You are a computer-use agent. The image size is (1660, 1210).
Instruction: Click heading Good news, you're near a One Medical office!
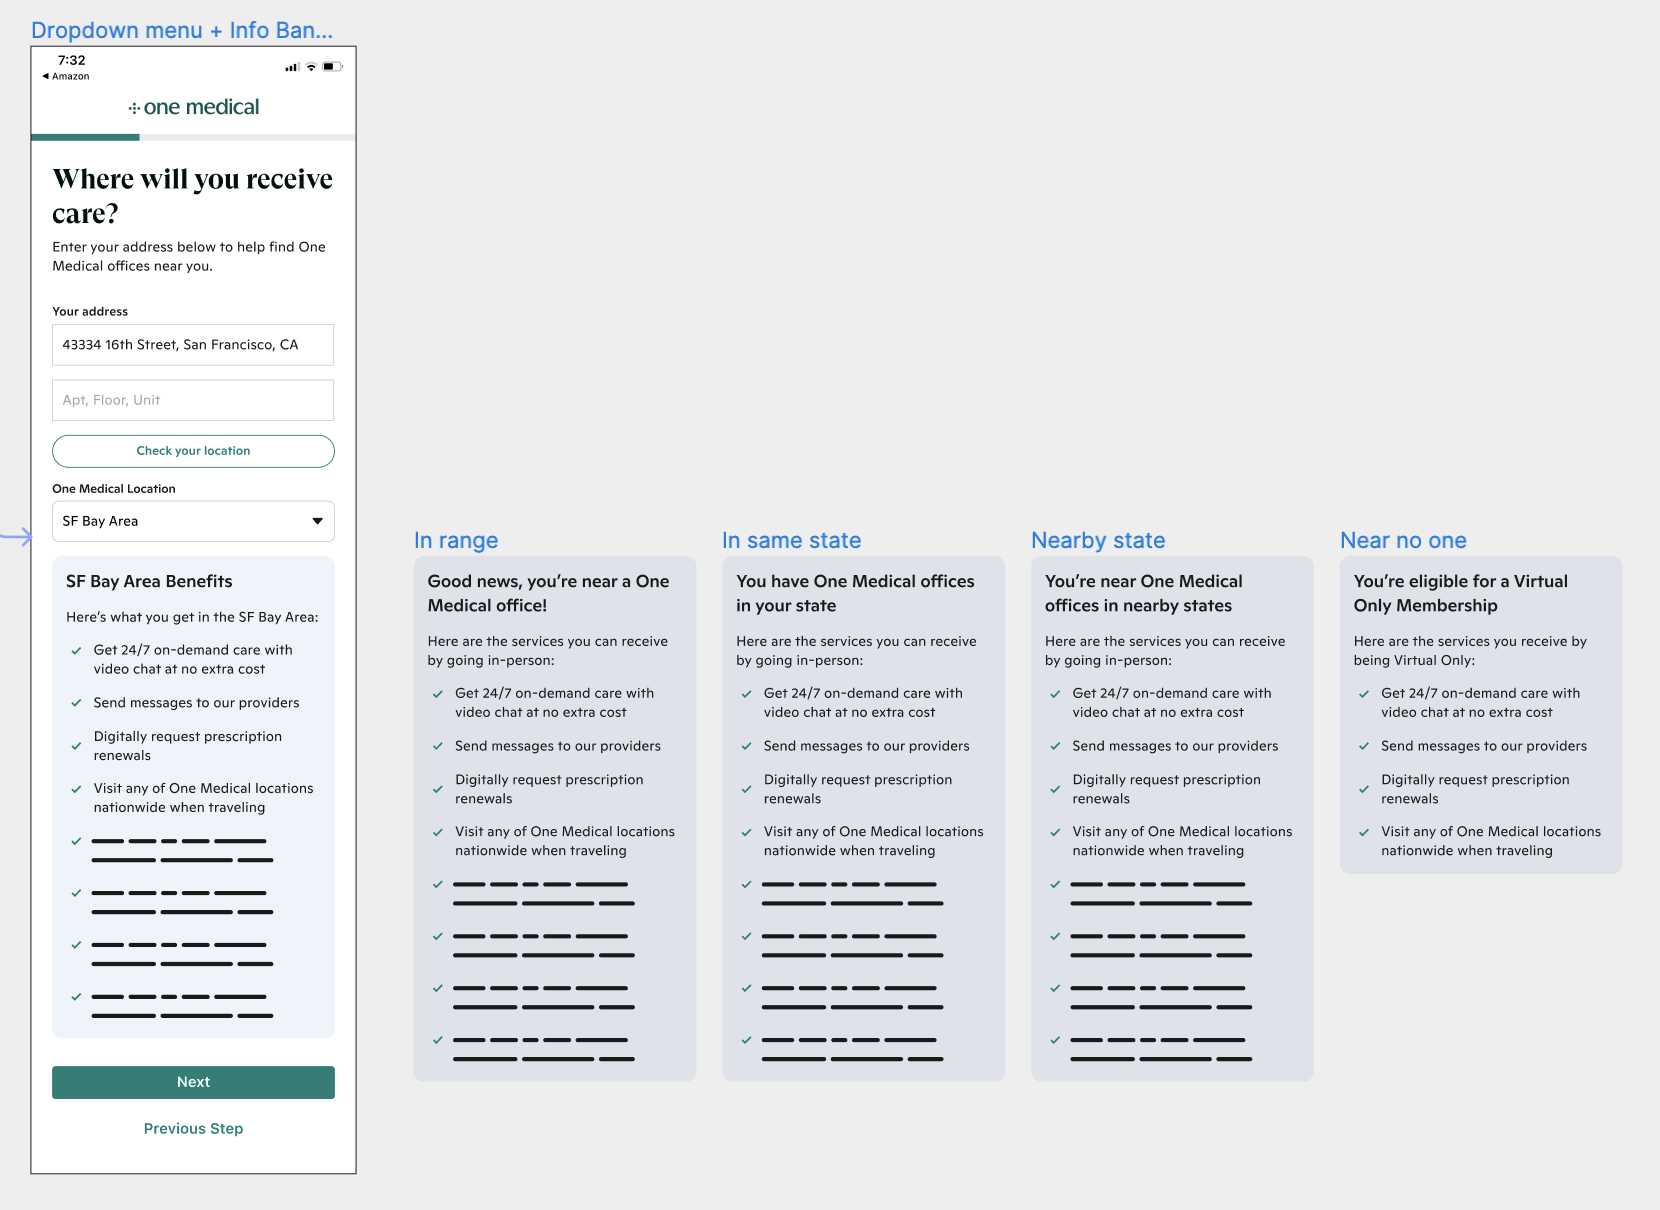coord(548,593)
